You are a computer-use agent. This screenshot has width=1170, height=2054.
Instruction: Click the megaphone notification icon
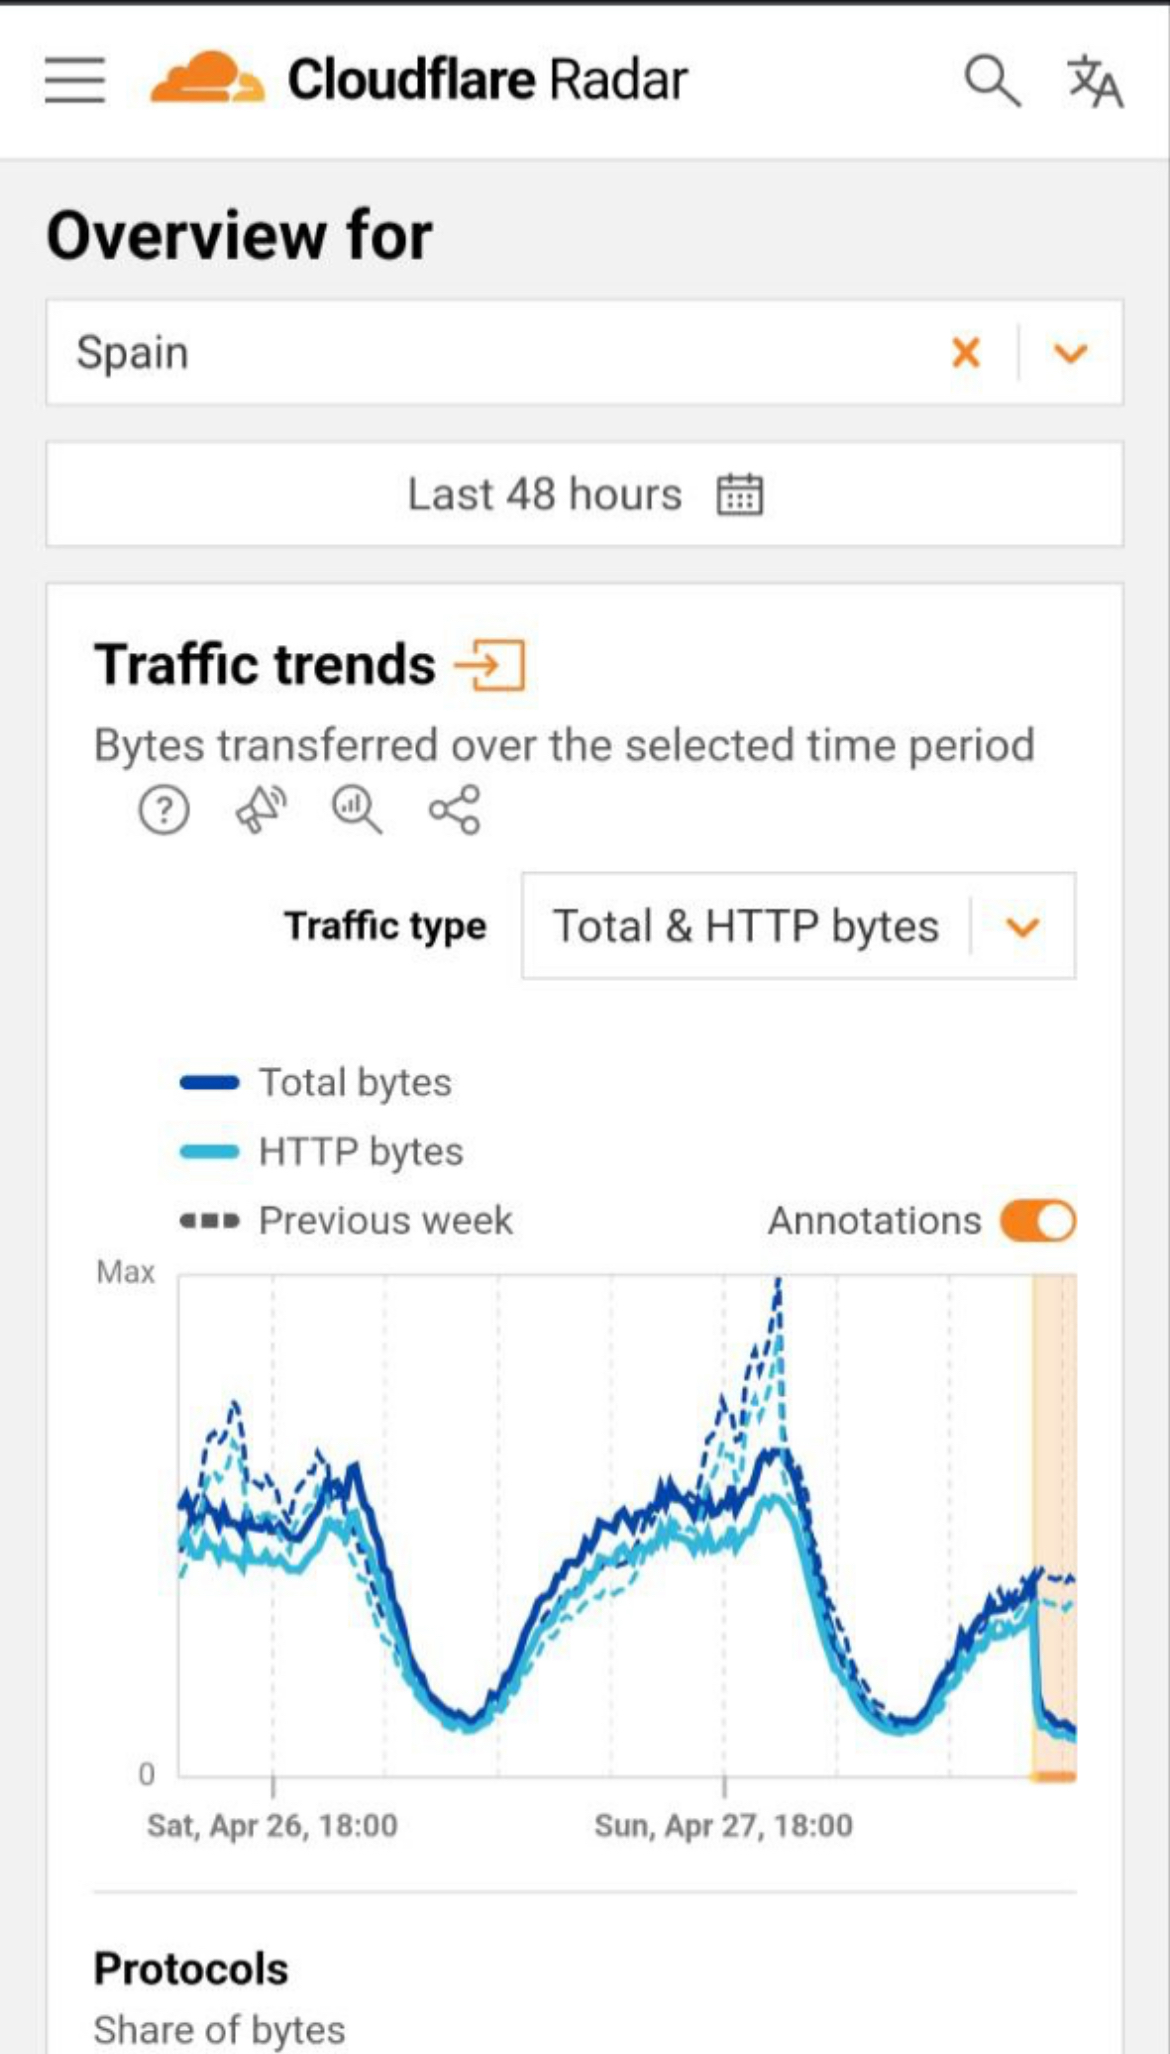(x=260, y=810)
